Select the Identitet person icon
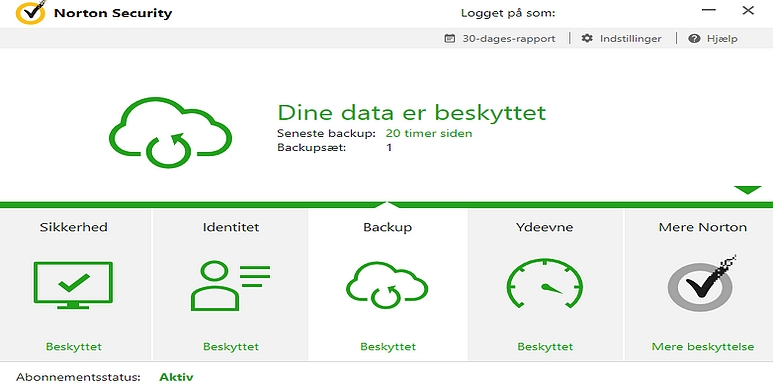The image size is (773, 389). point(230,286)
